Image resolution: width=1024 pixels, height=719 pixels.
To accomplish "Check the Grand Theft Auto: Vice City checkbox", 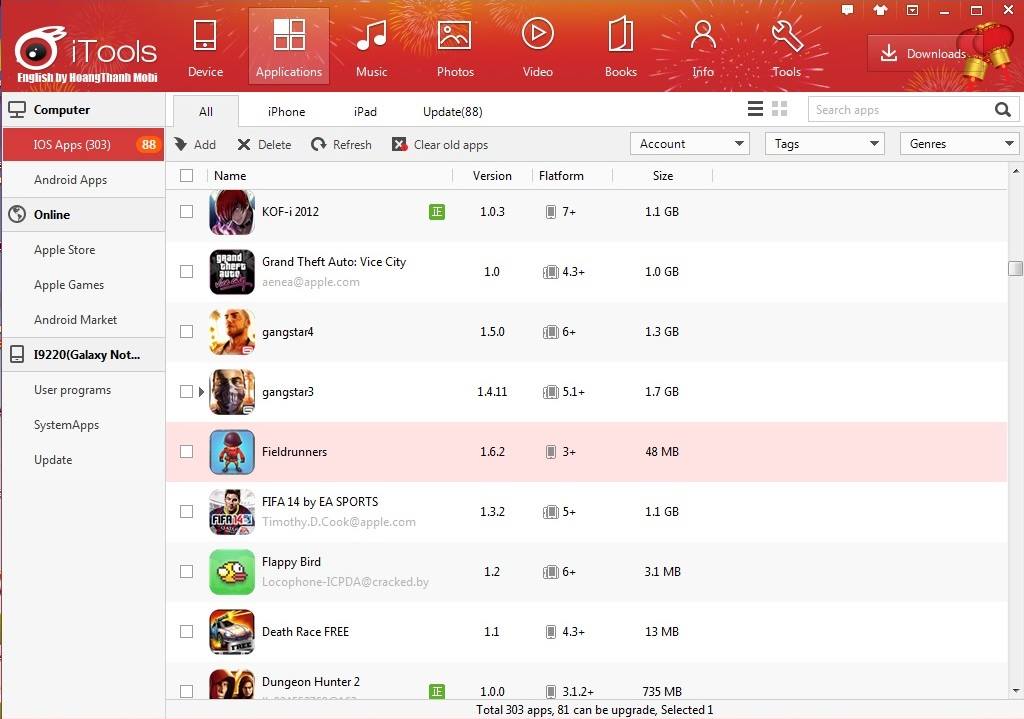I will click(186, 272).
